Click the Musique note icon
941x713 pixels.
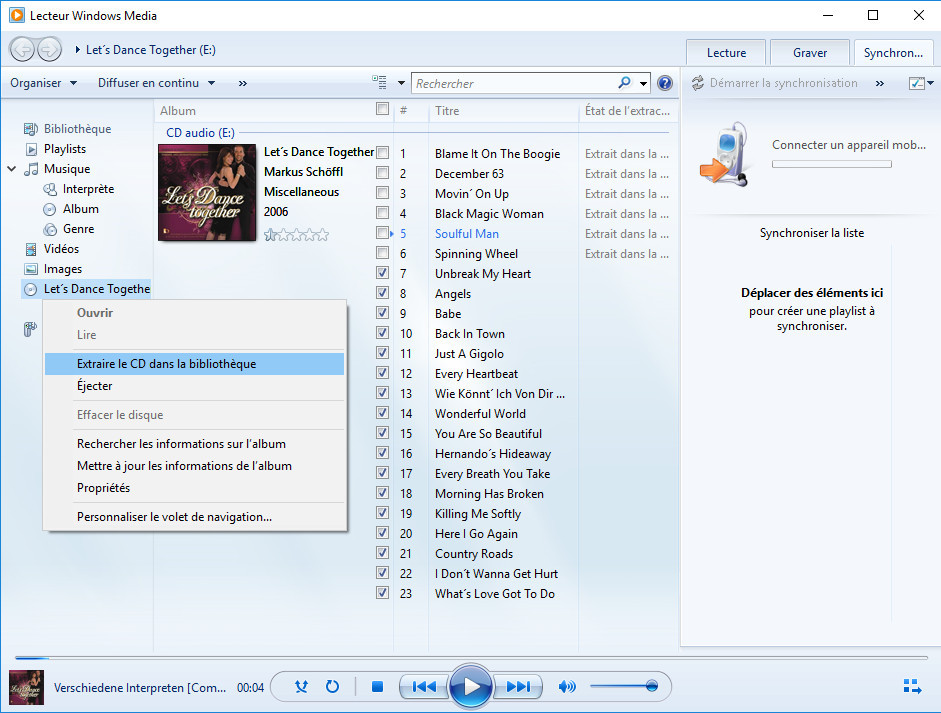tap(31, 169)
